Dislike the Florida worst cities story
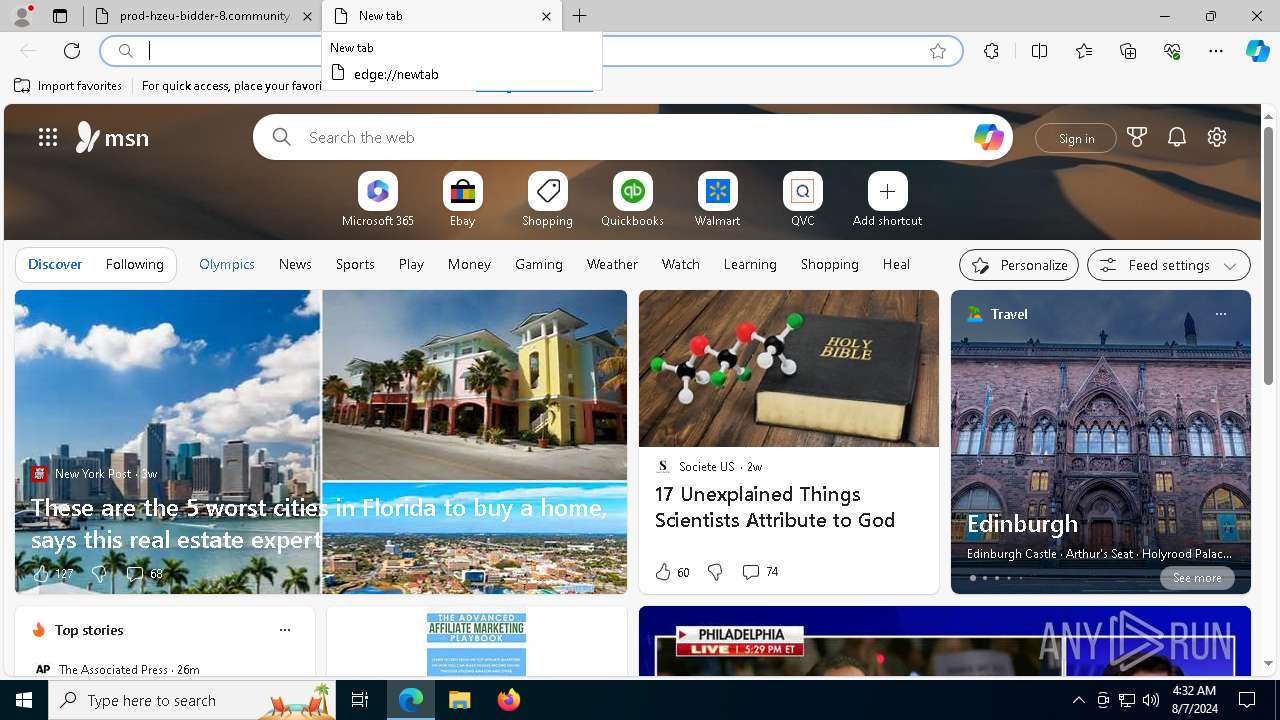Viewport: 1280px width, 720px height. point(99,574)
